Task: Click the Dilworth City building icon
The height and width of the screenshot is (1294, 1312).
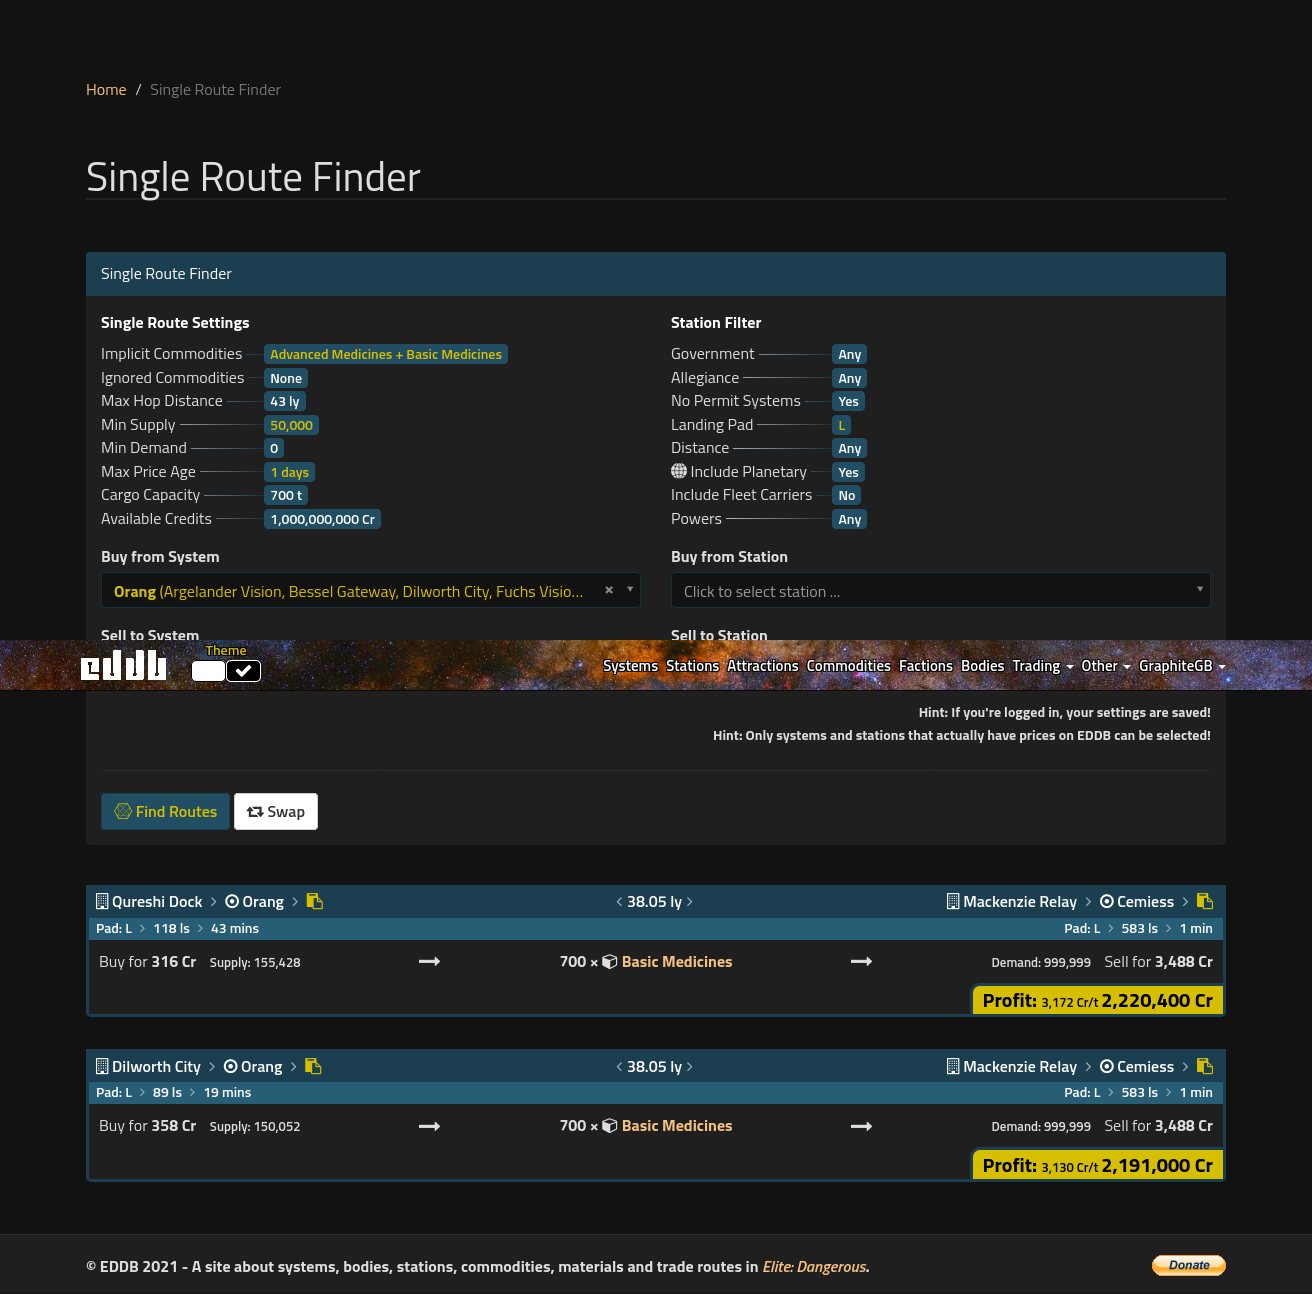Action: coord(102,1066)
